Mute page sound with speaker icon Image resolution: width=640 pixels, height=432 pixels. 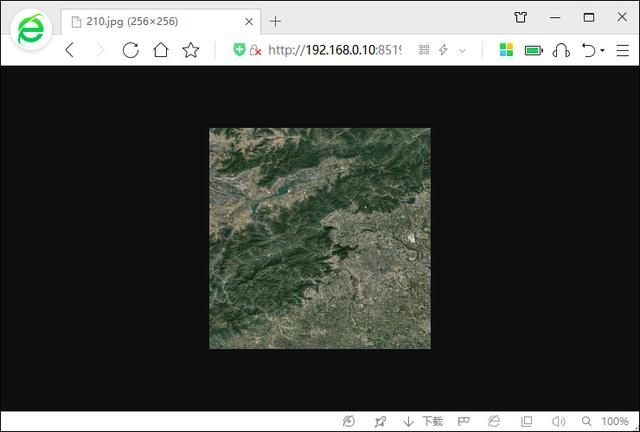click(558, 421)
